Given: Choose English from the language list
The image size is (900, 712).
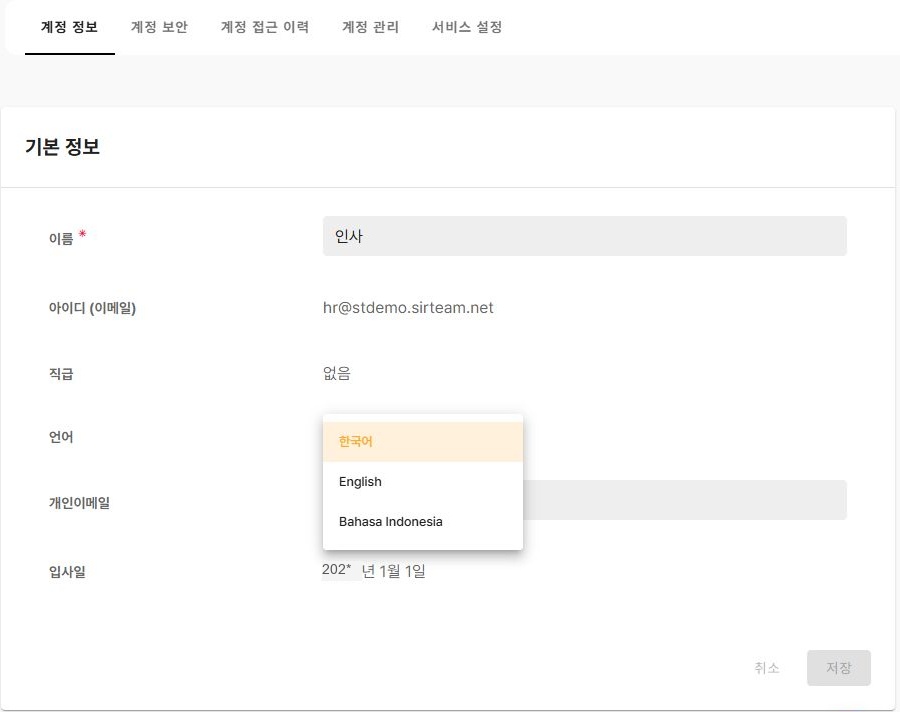Looking at the screenshot, I should 423,482.
